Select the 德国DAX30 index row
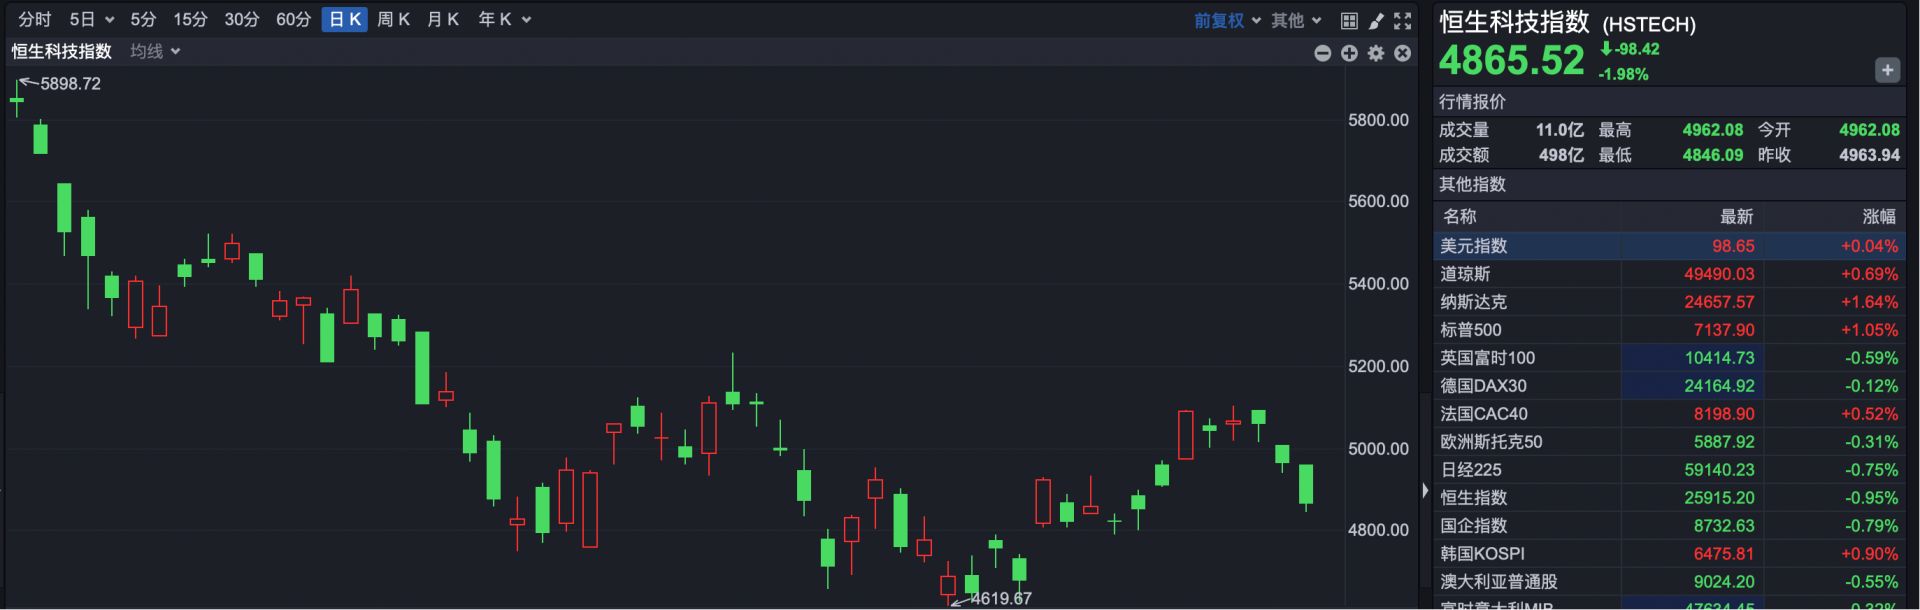The image size is (1920, 610). (x=1669, y=386)
